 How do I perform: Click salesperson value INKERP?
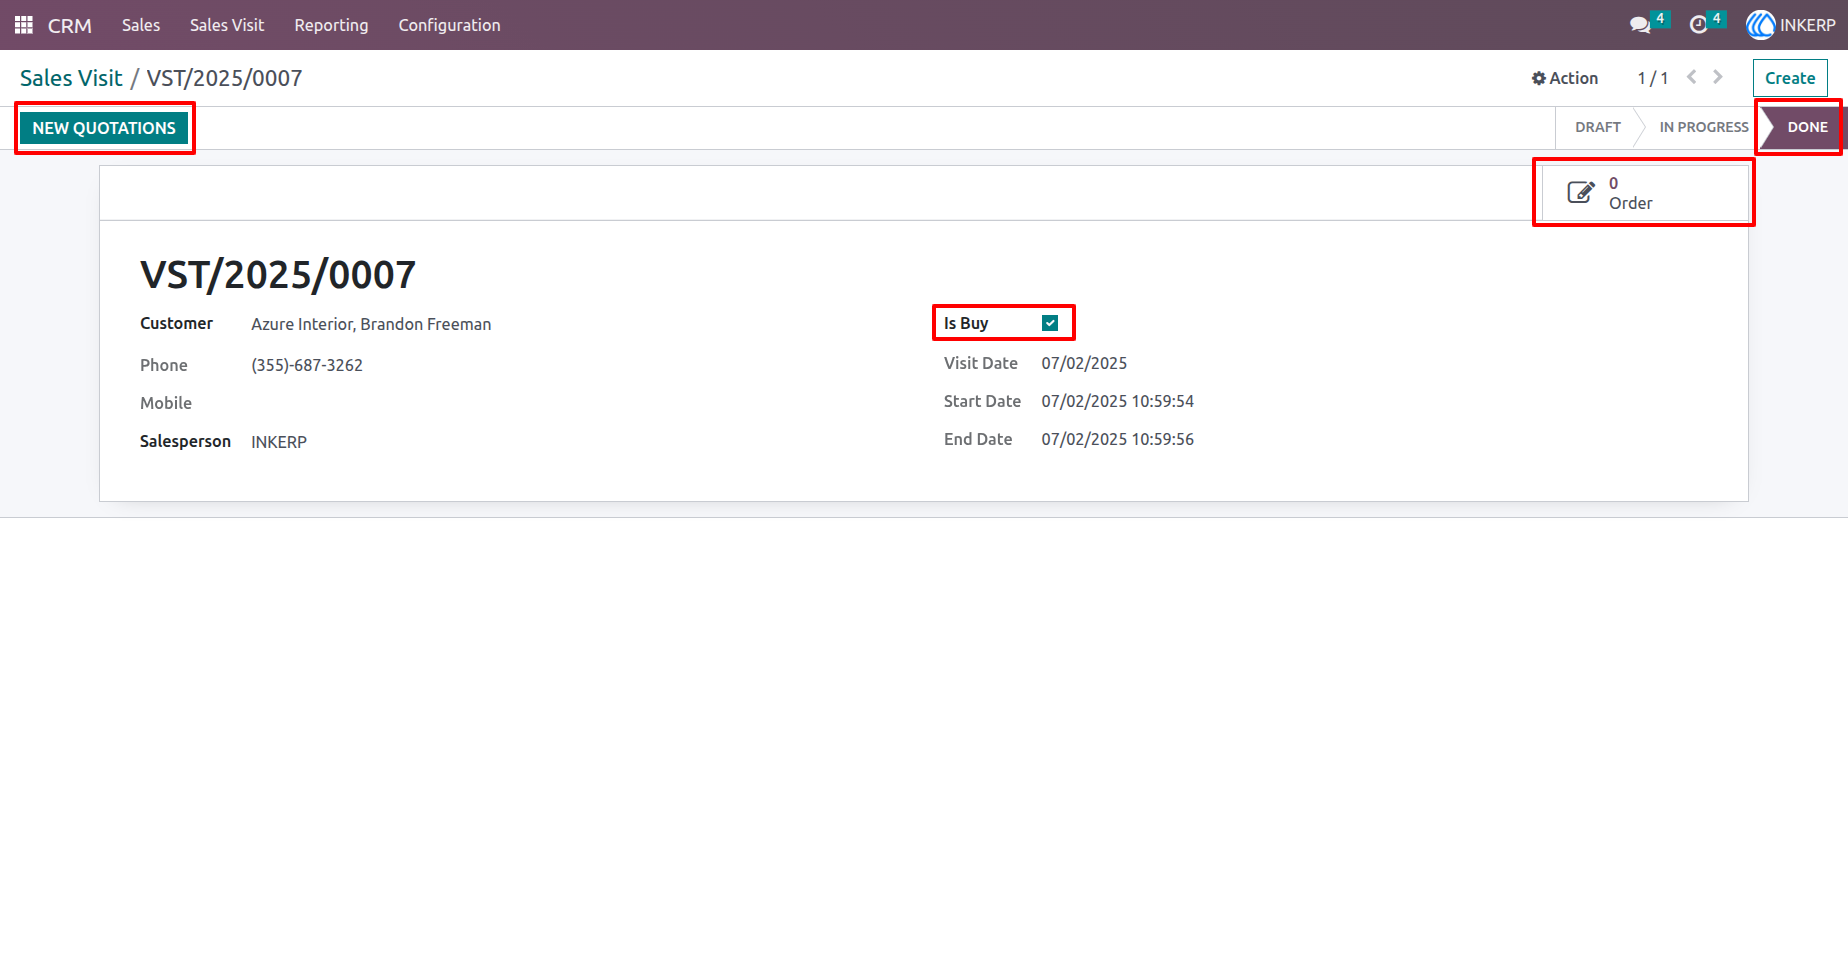279,442
